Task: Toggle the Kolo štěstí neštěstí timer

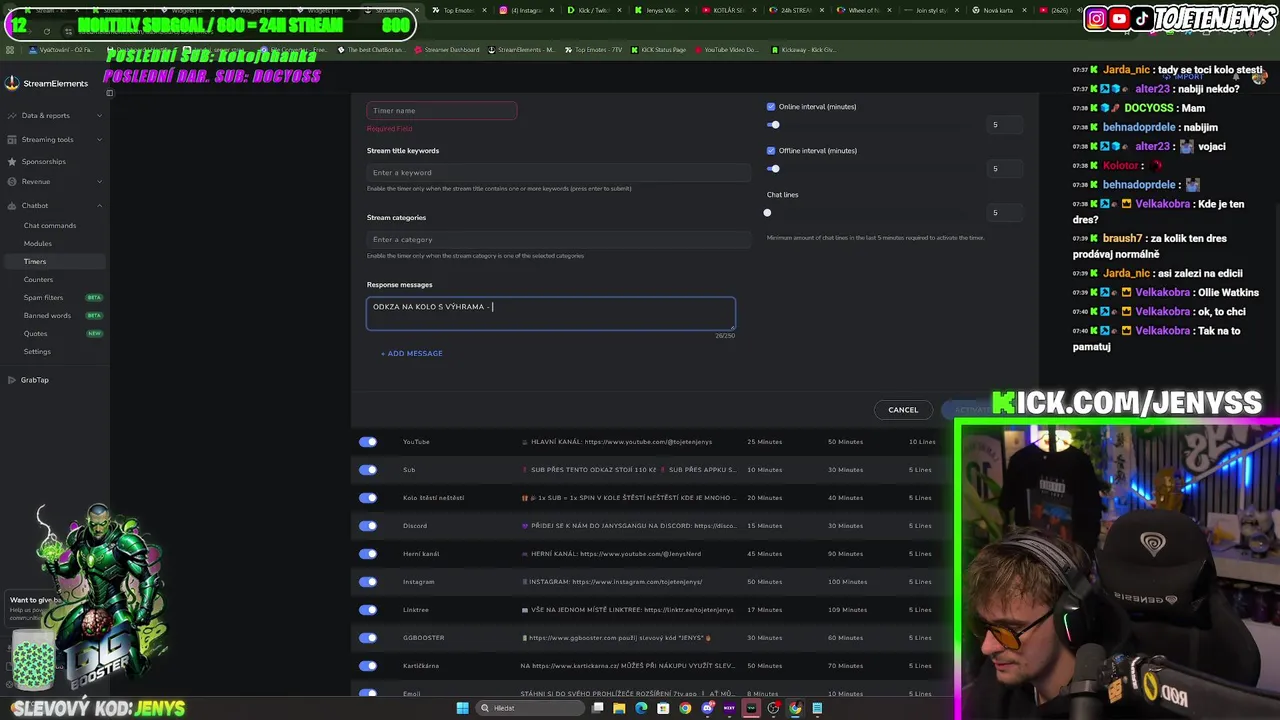Action: [368, 497]
